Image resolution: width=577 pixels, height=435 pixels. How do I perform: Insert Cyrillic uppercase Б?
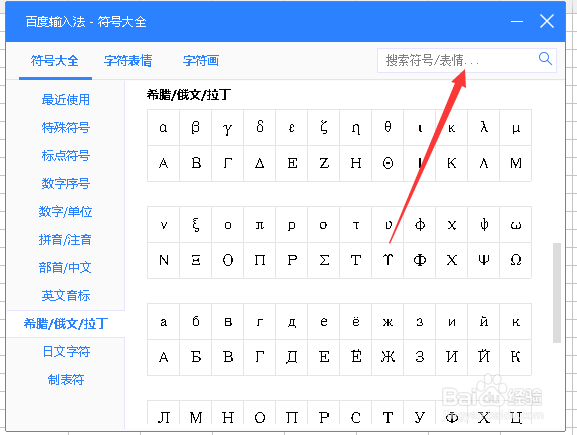click(195, 357)
